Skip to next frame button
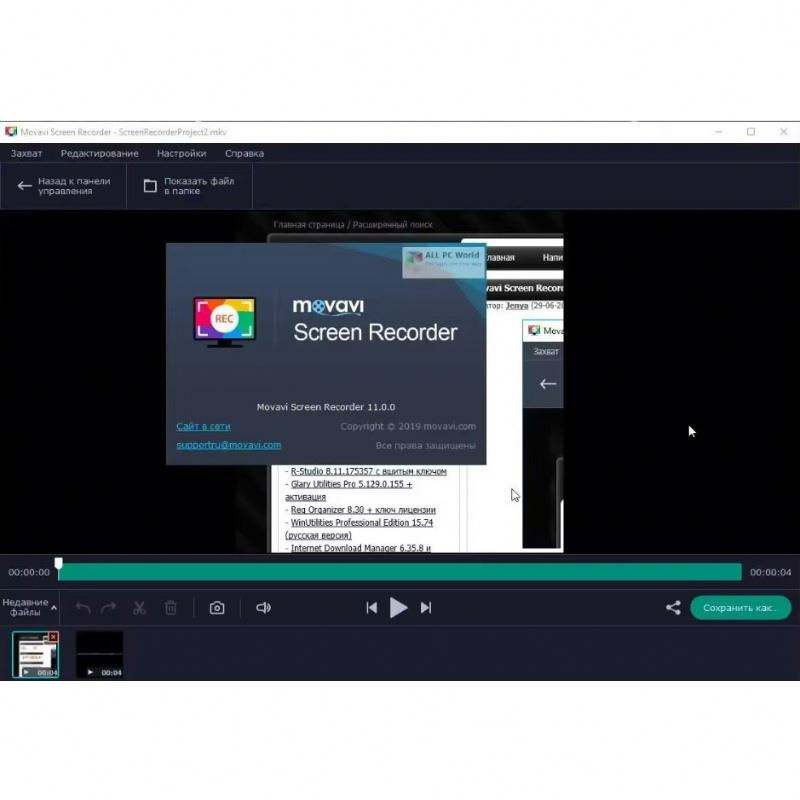Screen dimensions: 800x800 tap(426, 608)
